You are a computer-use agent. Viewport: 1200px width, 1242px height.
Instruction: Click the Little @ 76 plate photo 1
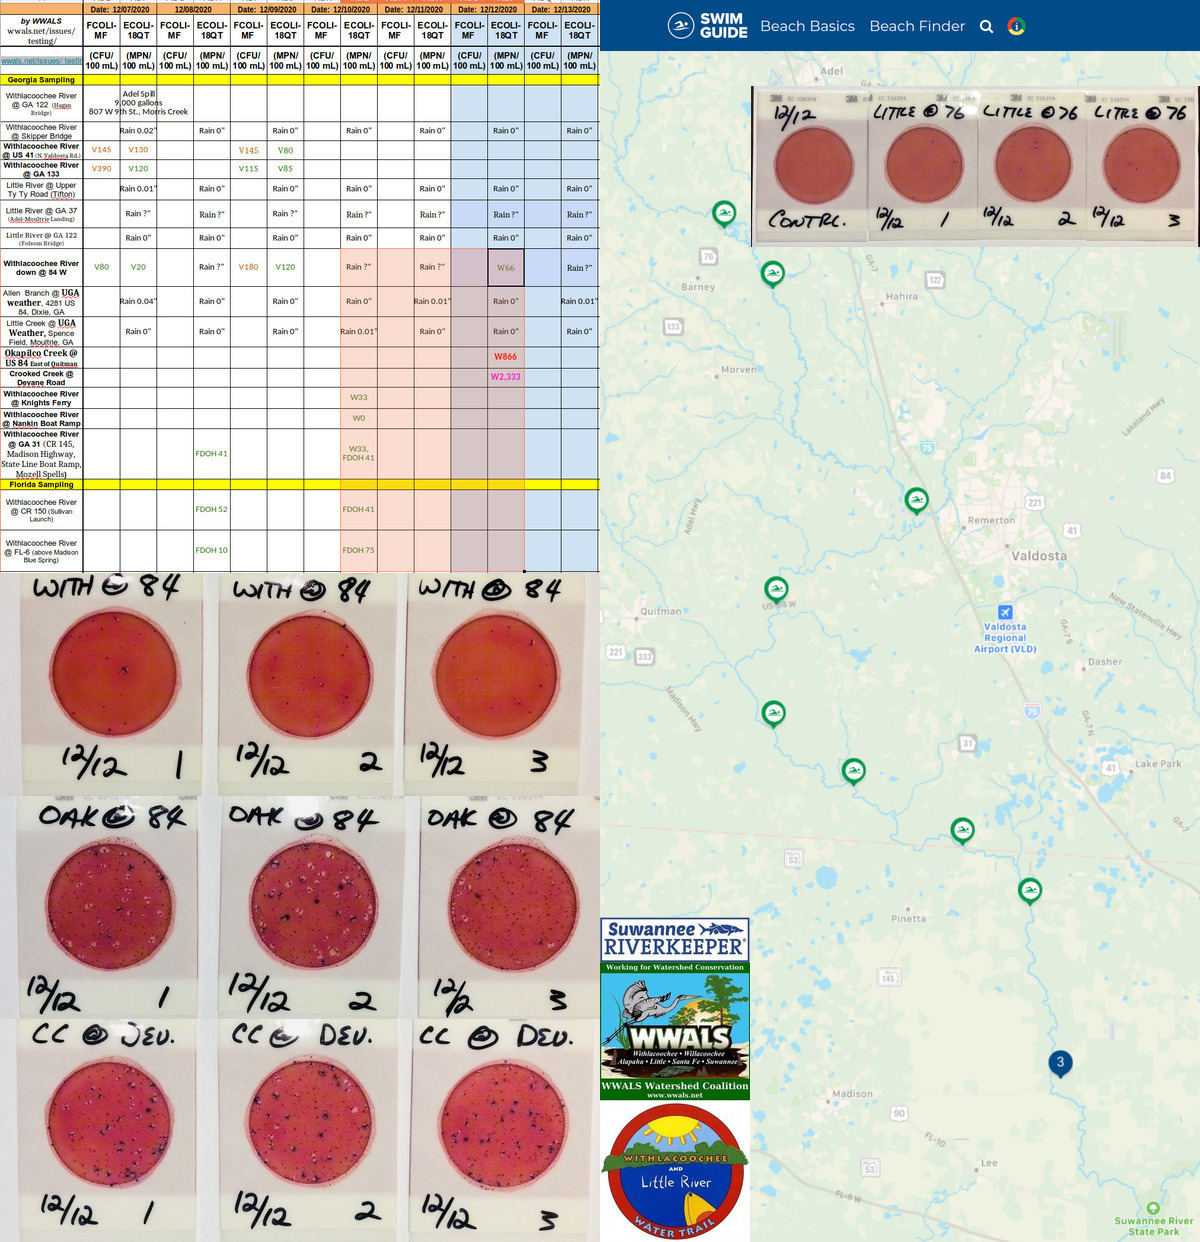click(921, 166)
